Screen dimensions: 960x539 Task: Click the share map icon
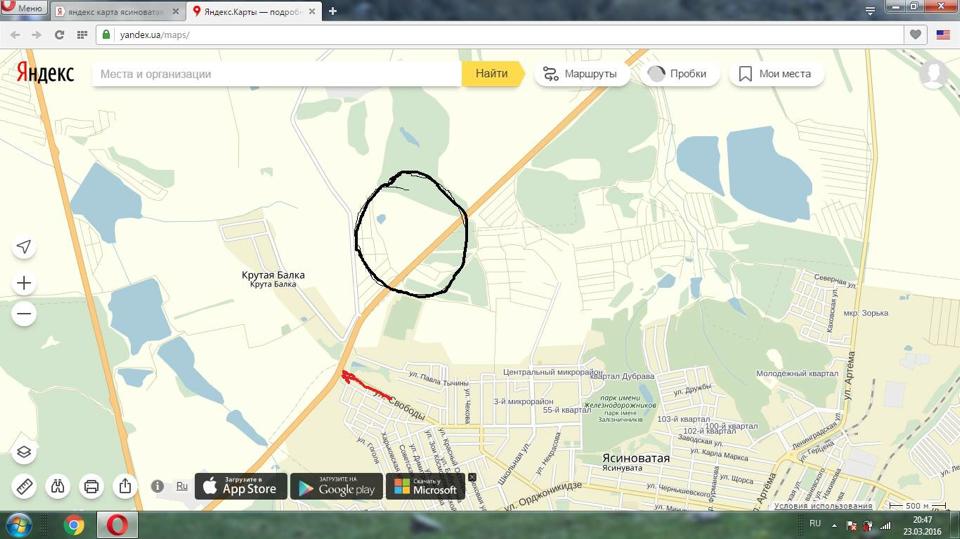click(x=124, y=487)
